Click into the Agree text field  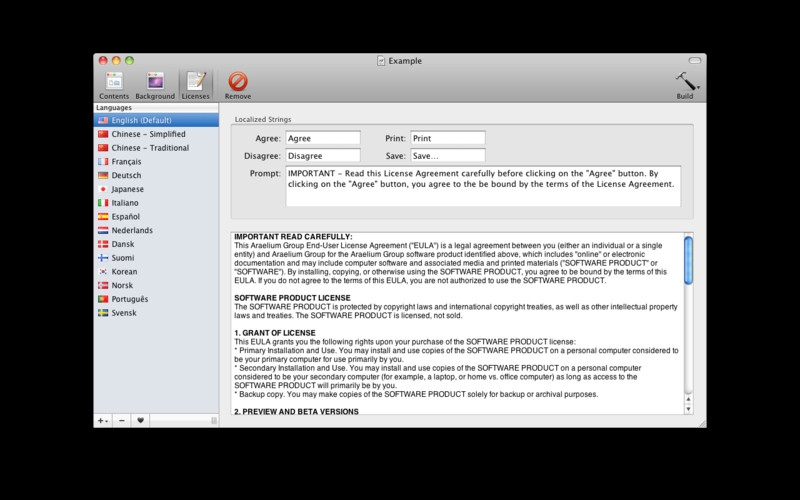(x=322, y=138)
